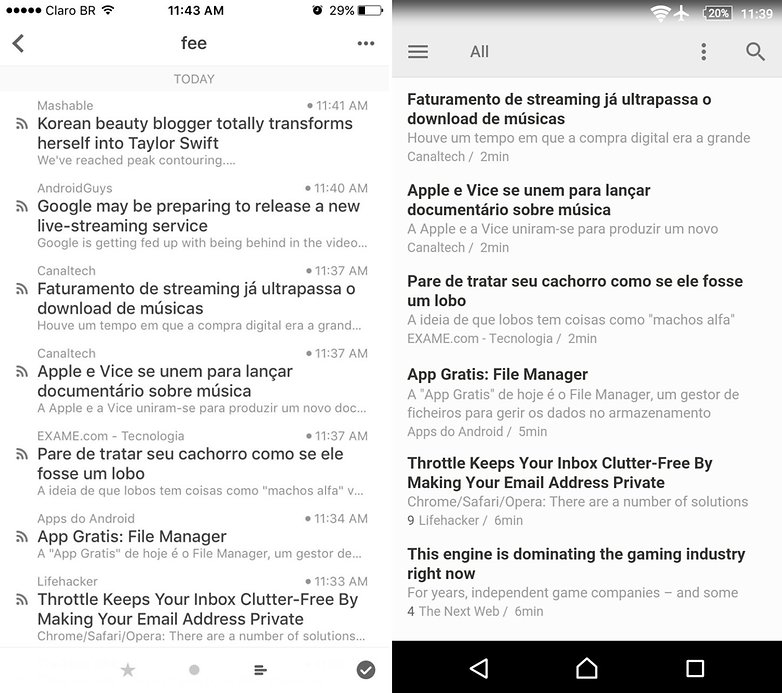Tap the Android home navigation button
The width and height of the screenshot is (782, 693).
click(x=586, y=669)
